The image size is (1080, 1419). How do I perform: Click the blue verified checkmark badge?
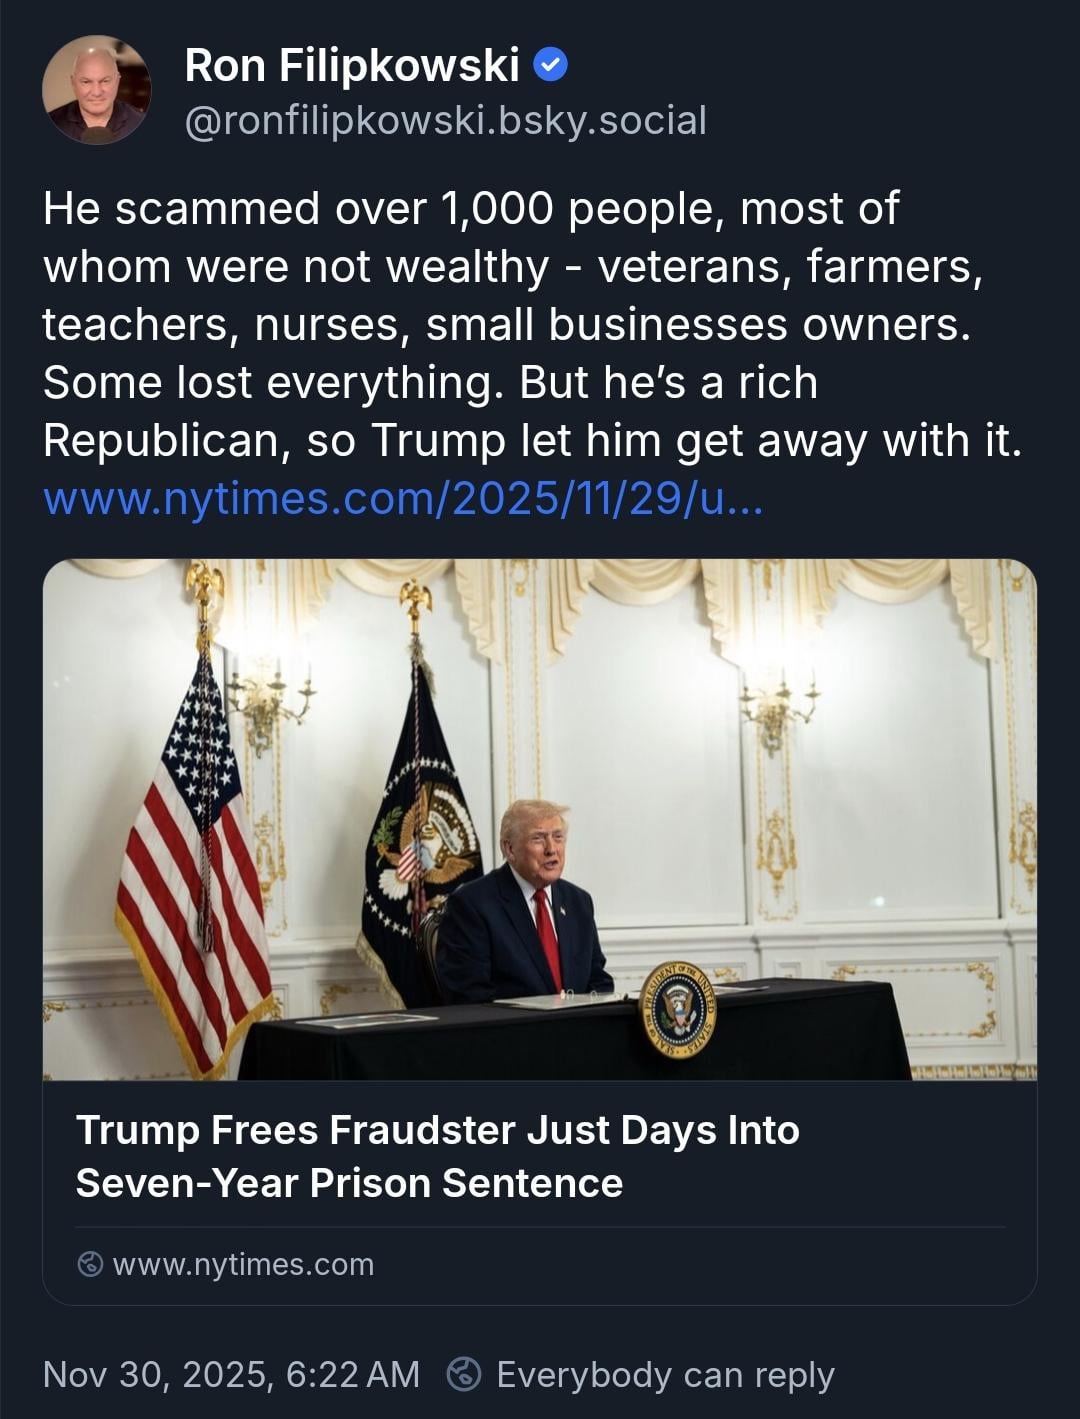pyautogui.click(x=551, y=66)
